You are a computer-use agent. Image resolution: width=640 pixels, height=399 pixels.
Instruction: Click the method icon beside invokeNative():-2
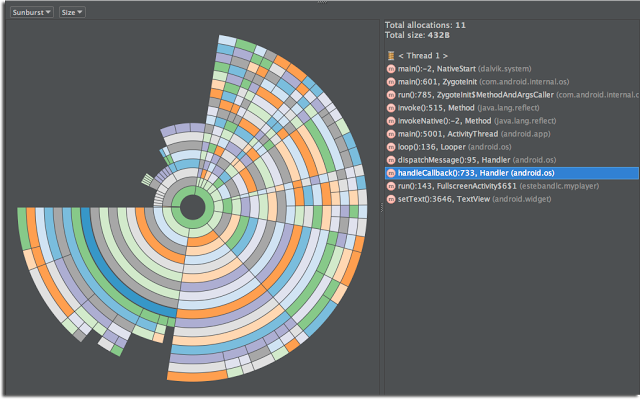[391, 121]
